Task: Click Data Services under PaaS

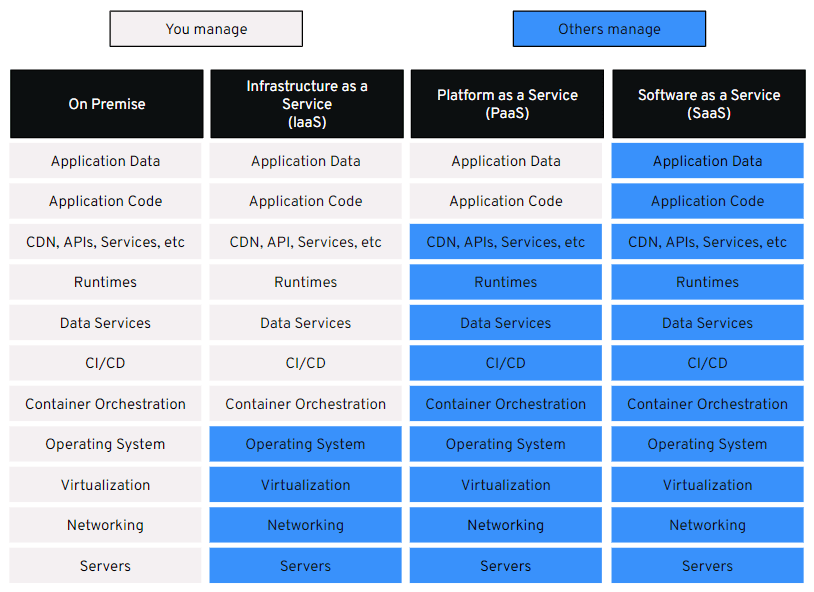Action: 506,322
